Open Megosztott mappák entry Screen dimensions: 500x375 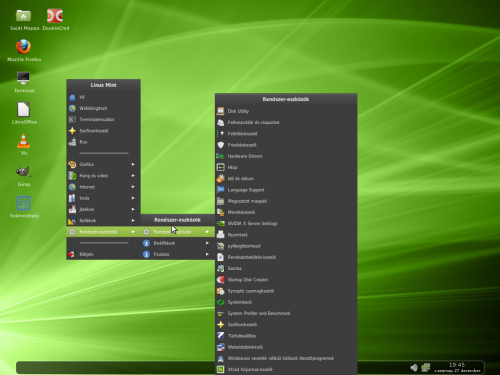pos(286,201)
